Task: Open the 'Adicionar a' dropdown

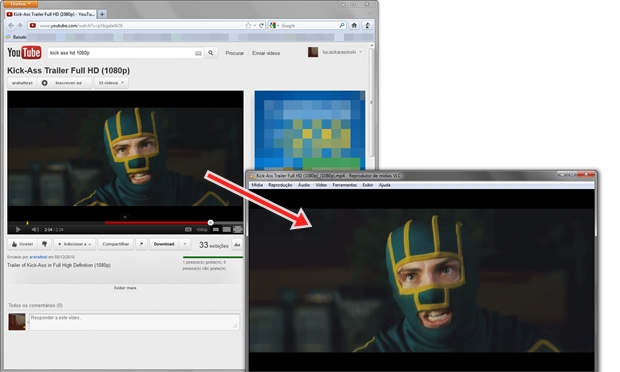Action: tap(74, 244)
